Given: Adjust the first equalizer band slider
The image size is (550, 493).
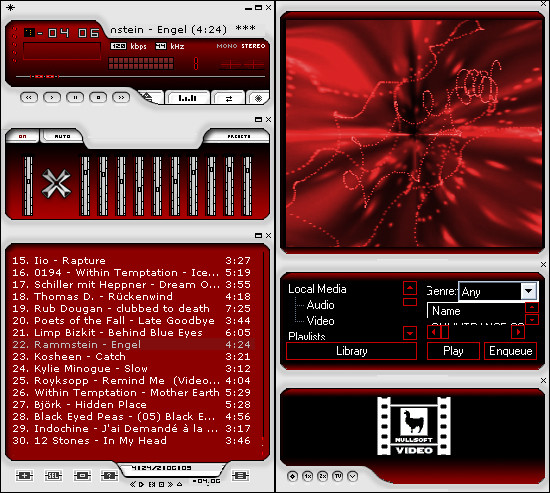Looking at the screenshot, I should click(85, 186).
